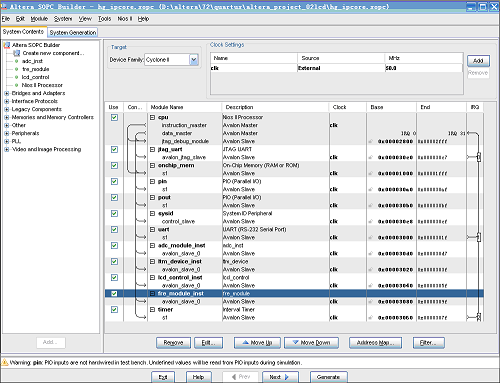Click Add button in Clock Settings
The height and width of the screenshot is (383, 500).
tap(478, 61)
